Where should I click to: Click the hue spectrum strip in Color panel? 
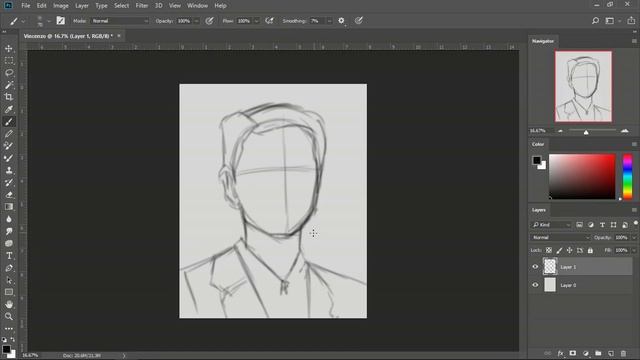(627, 176)
